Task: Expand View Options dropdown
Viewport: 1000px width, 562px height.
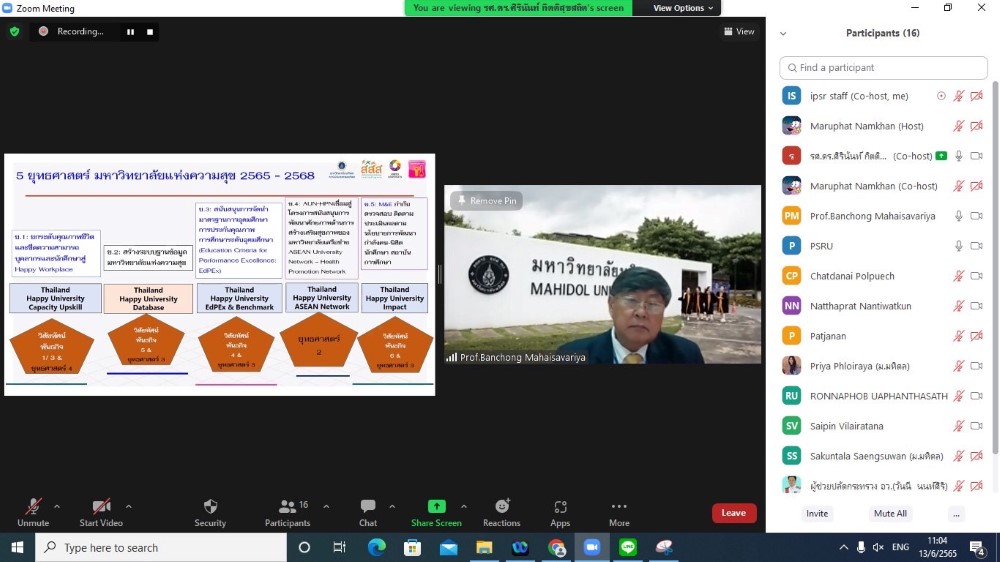Action: click(x=684, y=8)
